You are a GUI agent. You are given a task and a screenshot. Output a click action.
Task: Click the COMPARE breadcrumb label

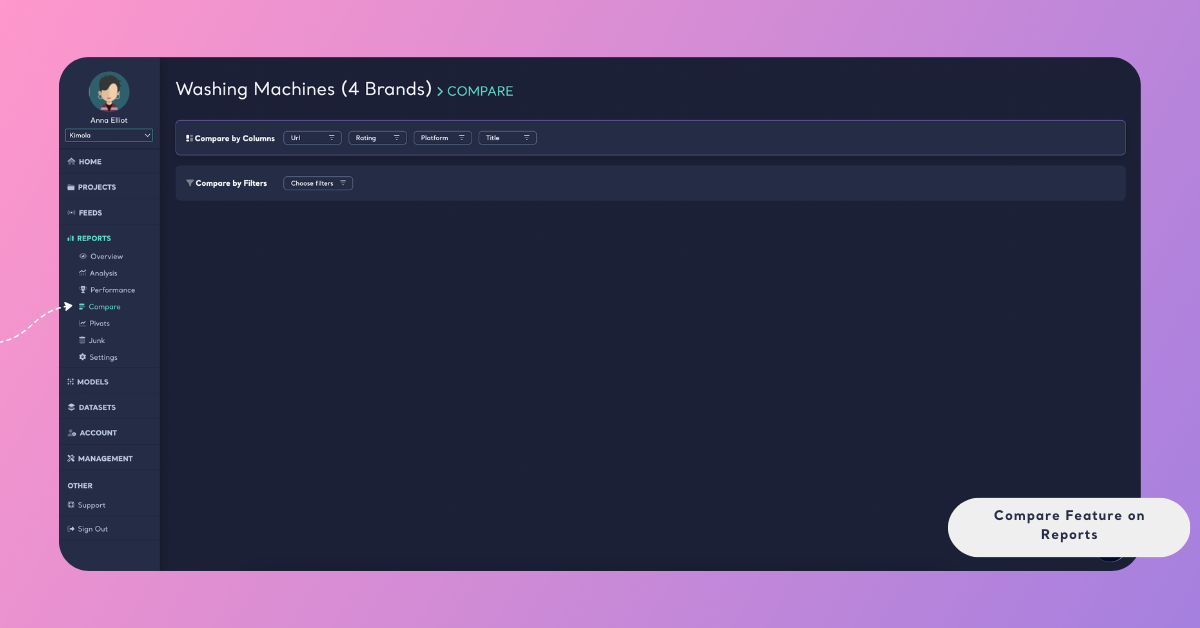pos(480,91)
